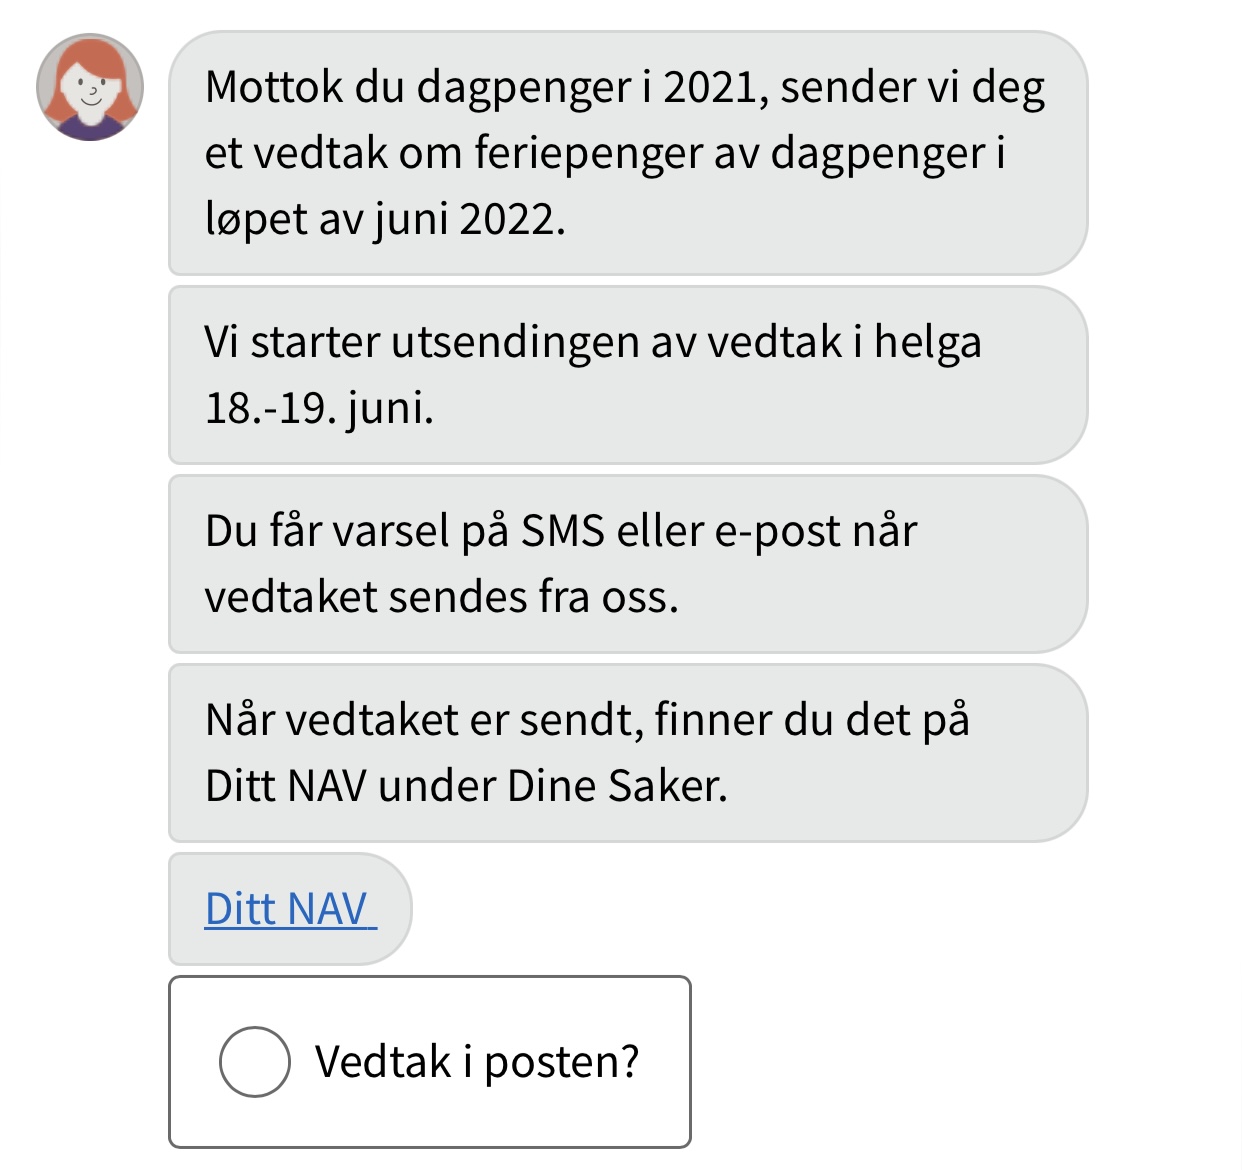Select the 'Vedtak i posten?' radio circle
Screen dimensions: 1242x1170
point(255,1061)
